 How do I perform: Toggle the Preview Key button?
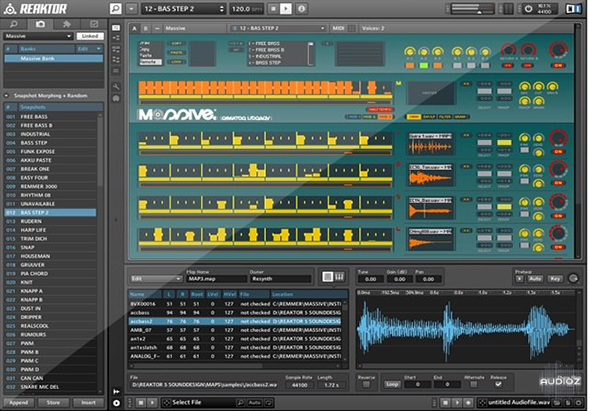(555, 279)
